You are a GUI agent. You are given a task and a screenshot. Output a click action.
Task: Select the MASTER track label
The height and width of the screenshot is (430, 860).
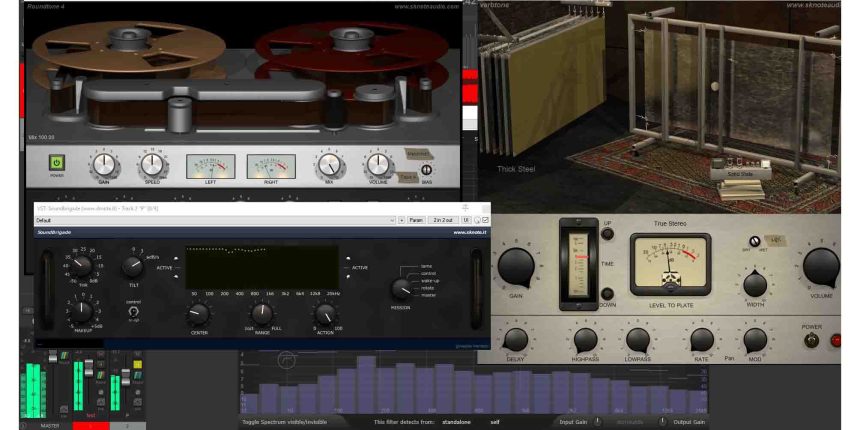pos(49,425)
